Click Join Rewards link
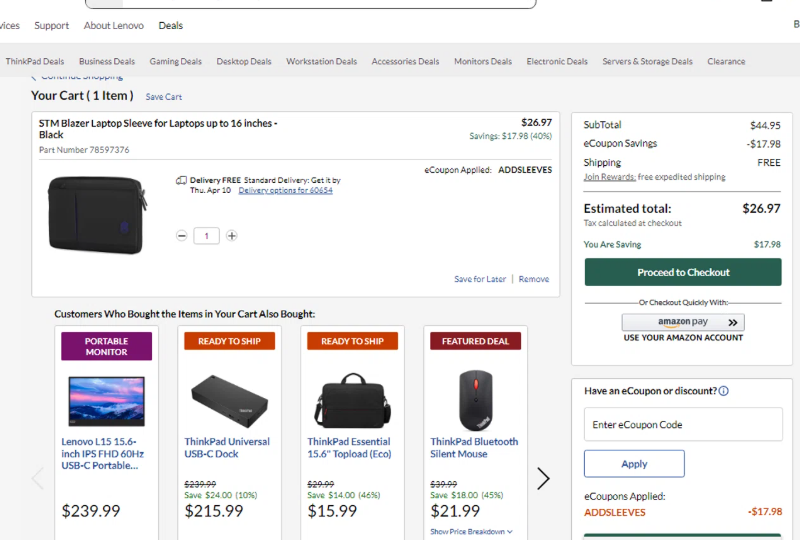 610,177
